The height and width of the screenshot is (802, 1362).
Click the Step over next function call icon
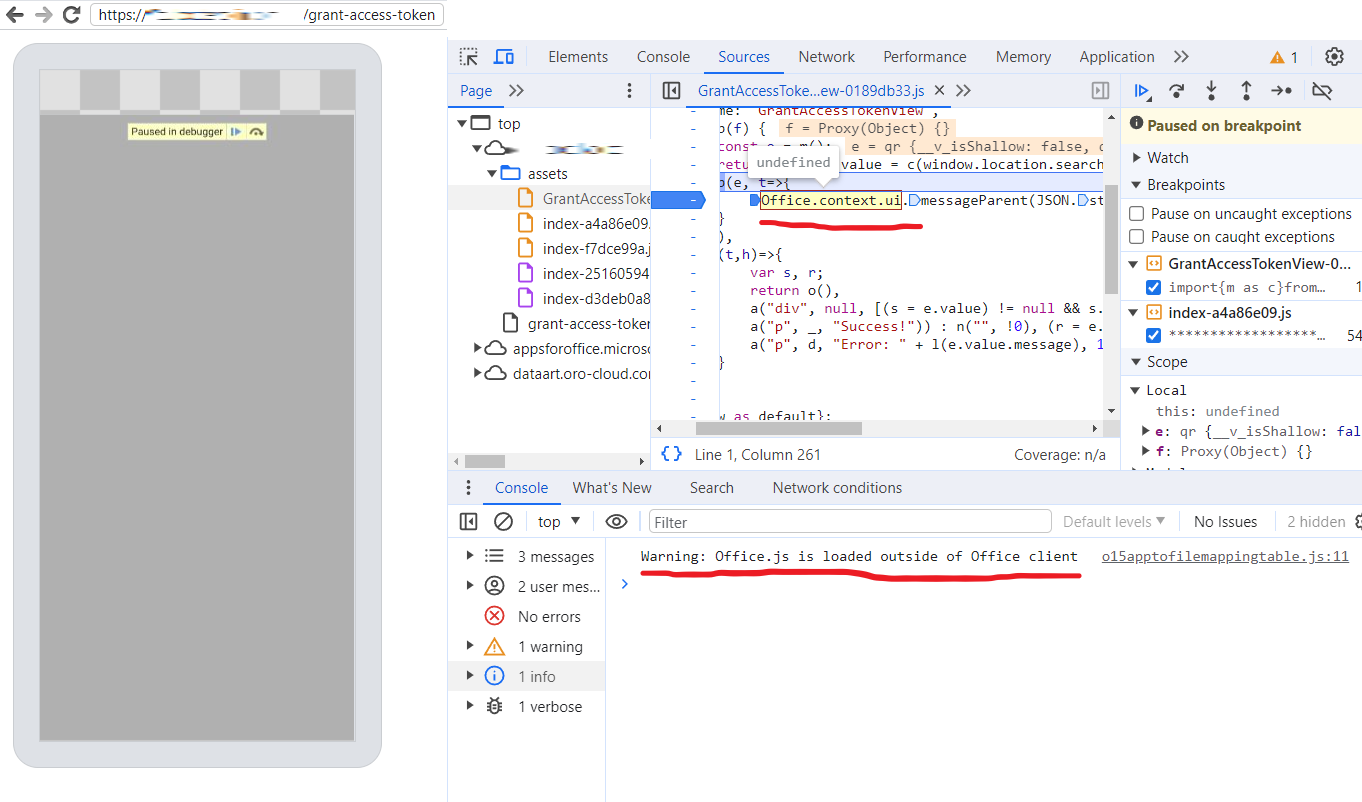pos(1177,90)
